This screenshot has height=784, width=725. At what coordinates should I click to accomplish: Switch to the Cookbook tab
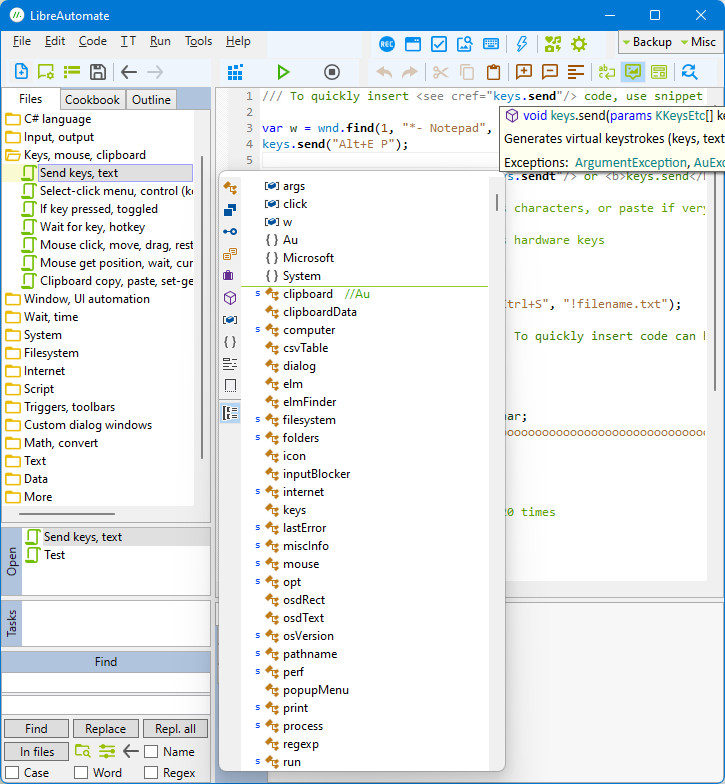[x=92, y=100]
